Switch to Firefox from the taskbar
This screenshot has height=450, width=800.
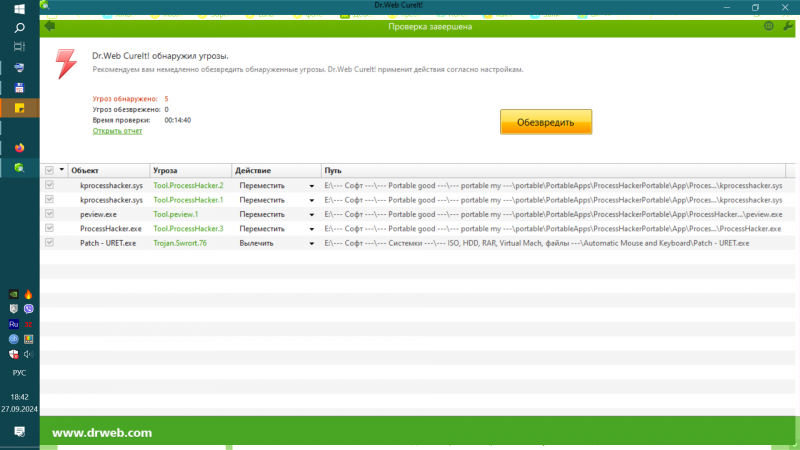19,148
